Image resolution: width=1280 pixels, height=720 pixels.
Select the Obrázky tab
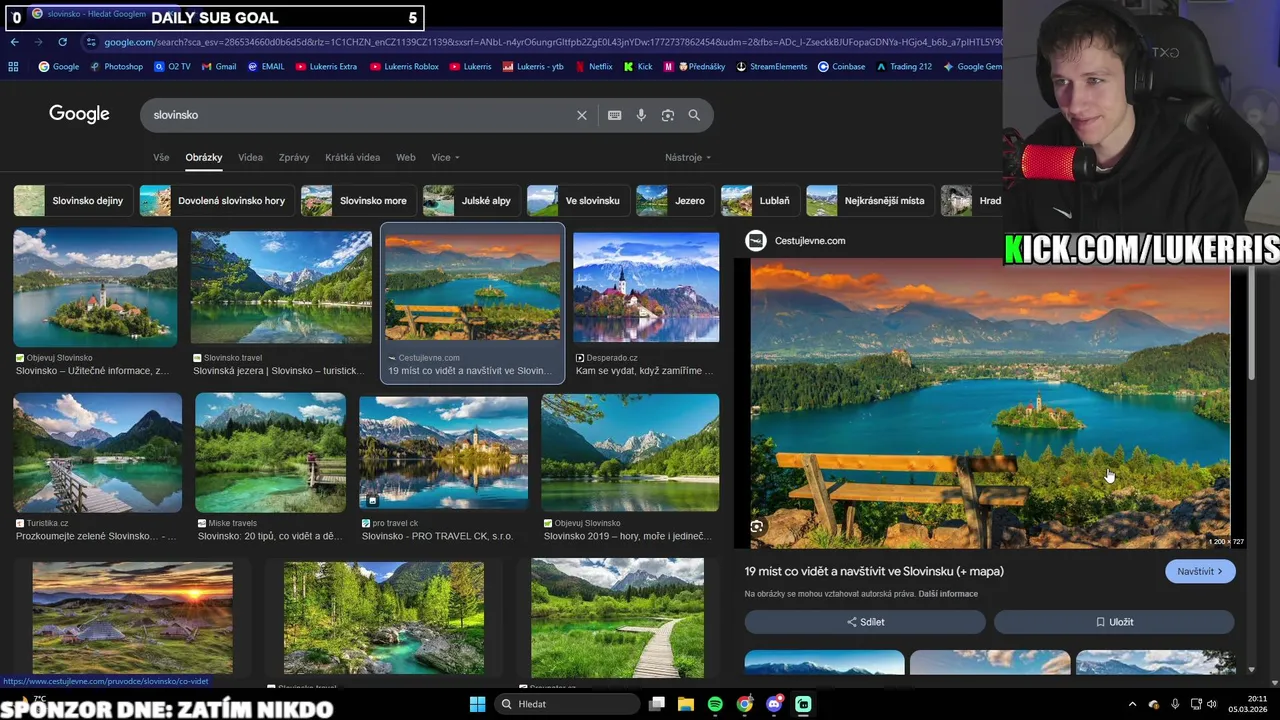tap(204, 157)
